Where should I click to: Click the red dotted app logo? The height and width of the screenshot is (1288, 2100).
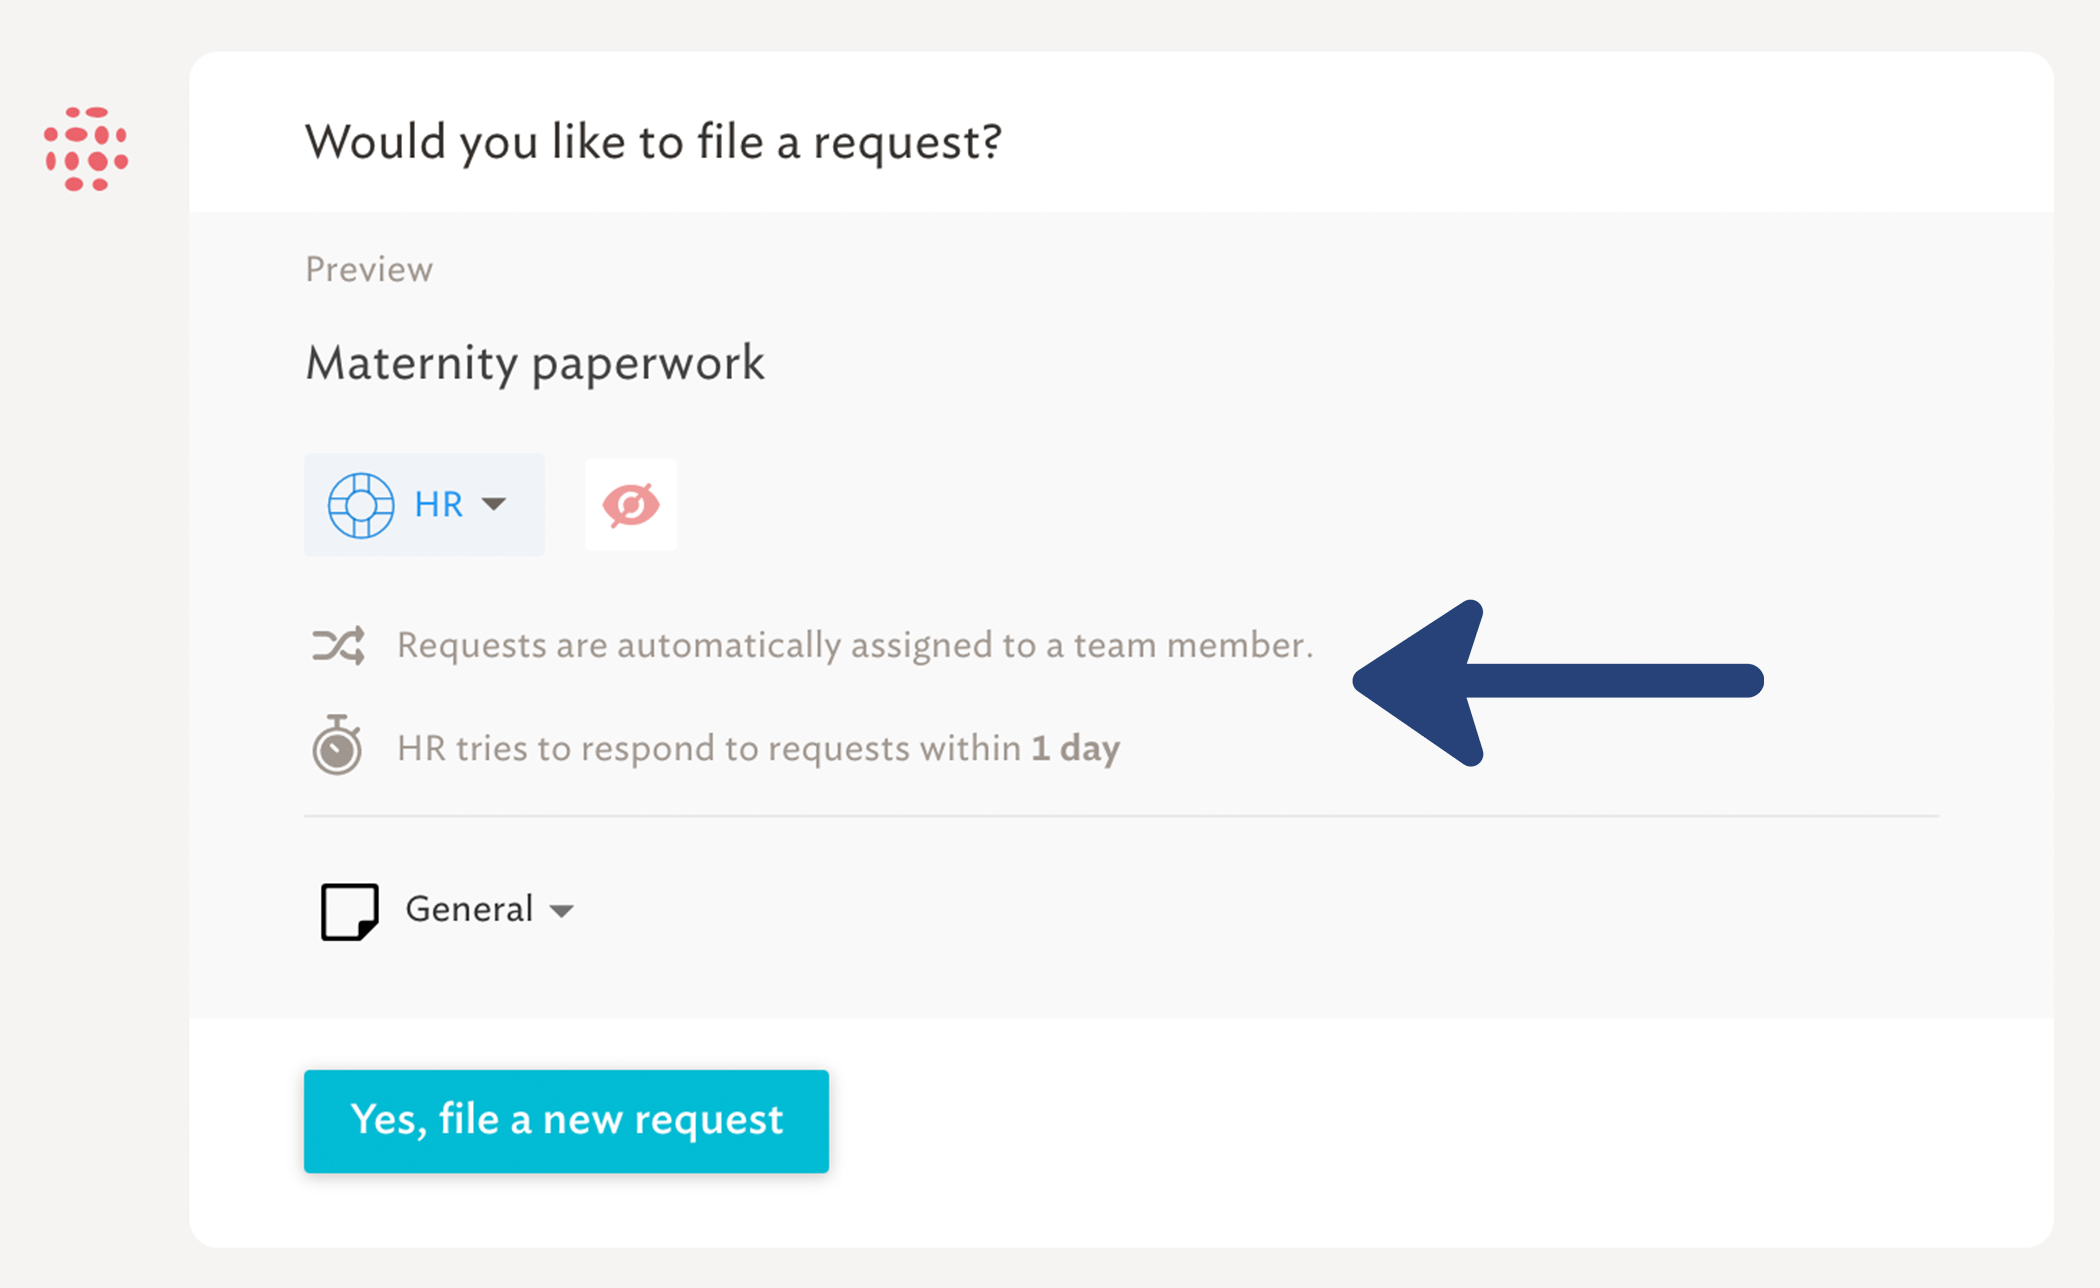(x=86, y=149)
